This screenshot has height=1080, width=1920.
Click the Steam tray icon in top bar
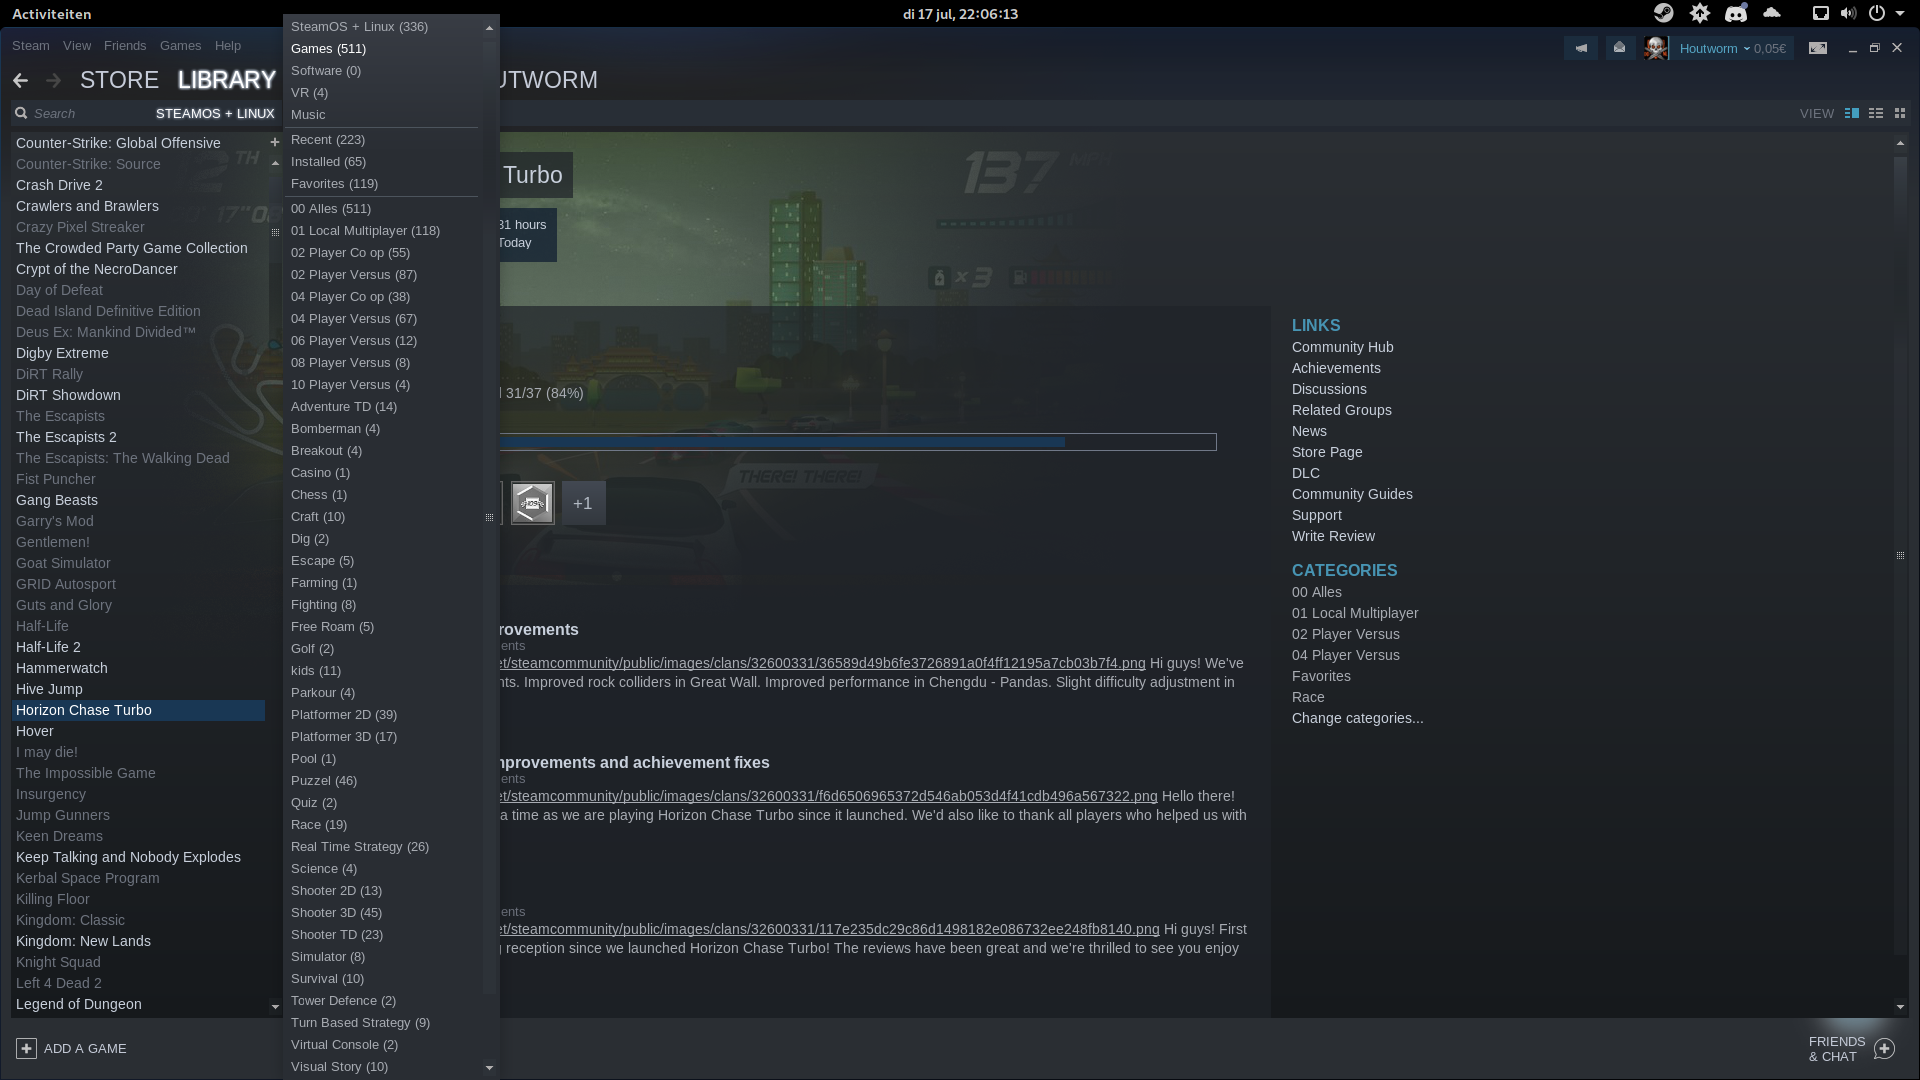tap(1663, 13)
